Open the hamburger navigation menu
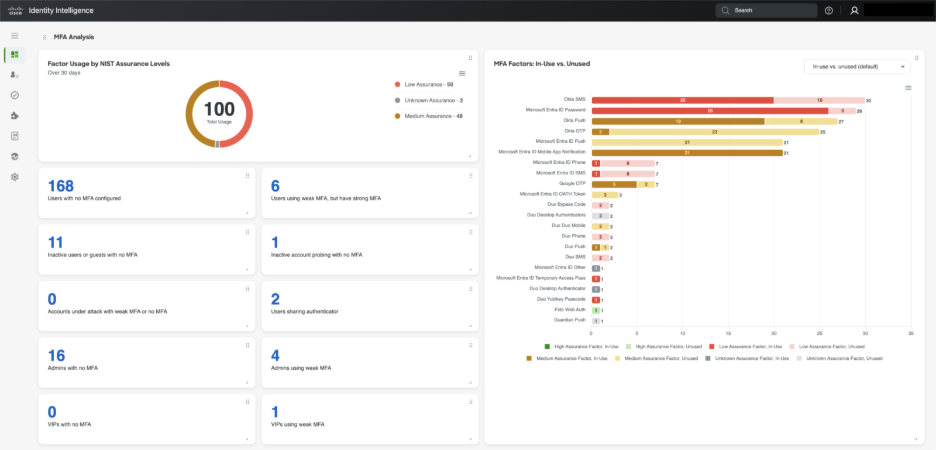Image resolution: width=936 pixels, height=450 pixels. [14, 35]
